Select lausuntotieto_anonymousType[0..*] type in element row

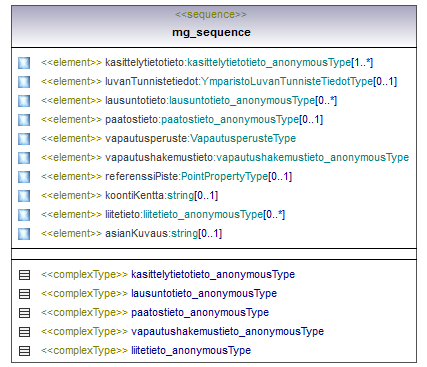click(253, 100)
